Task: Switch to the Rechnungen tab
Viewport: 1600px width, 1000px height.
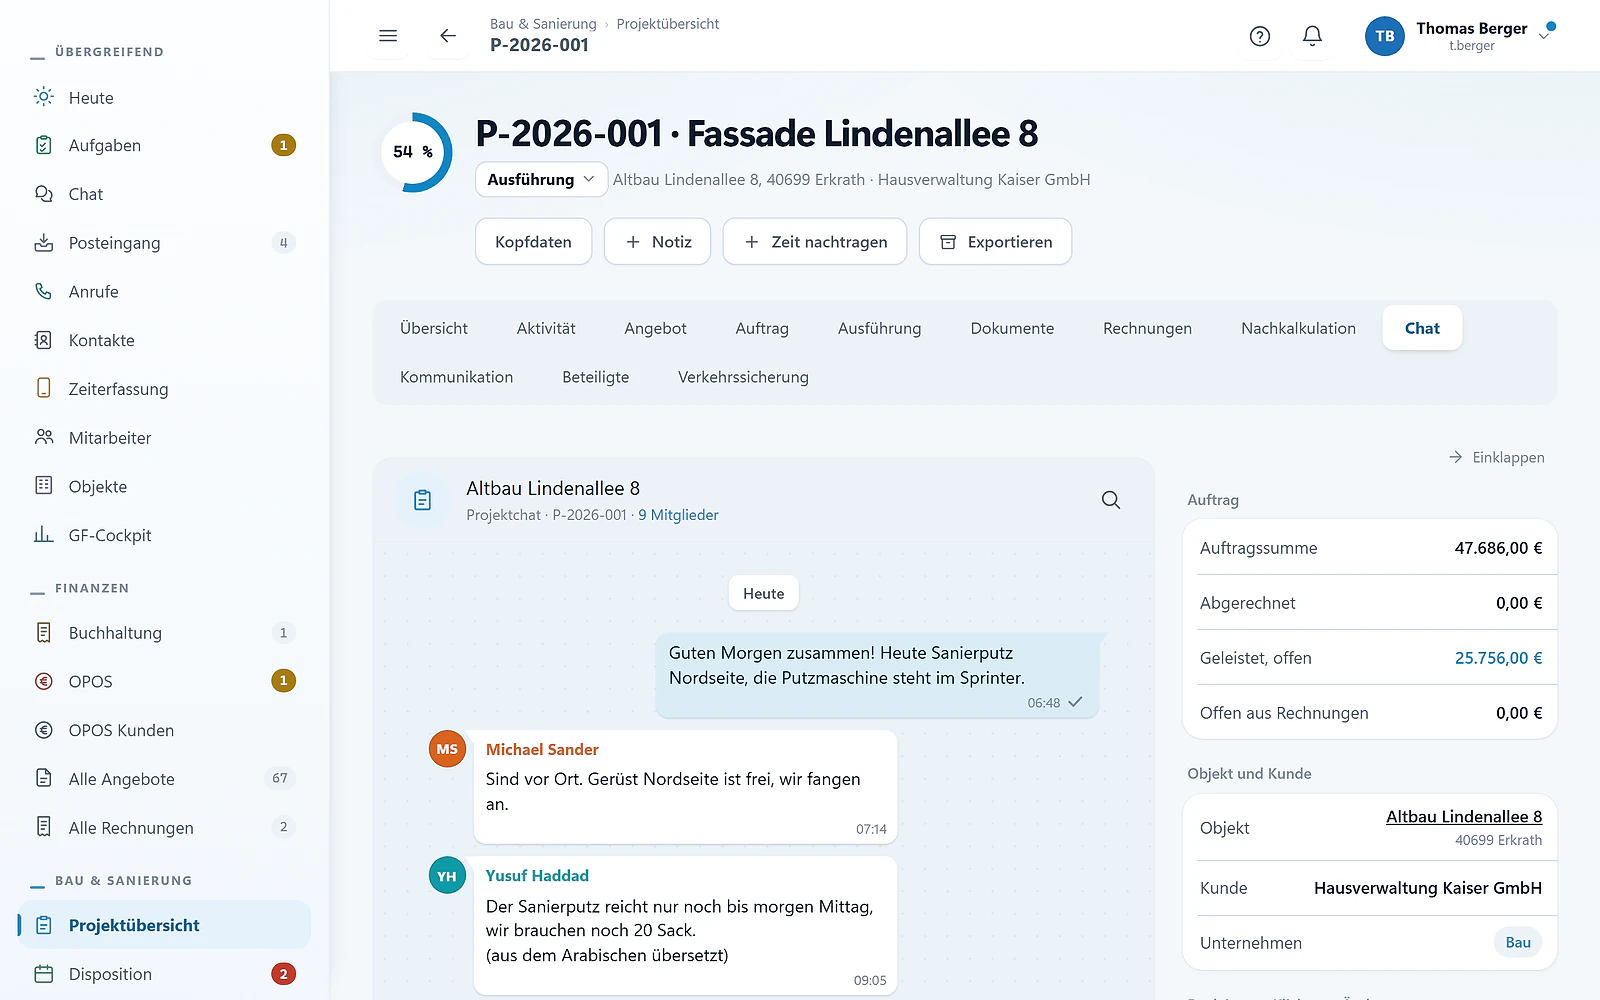Action: 1147,328
